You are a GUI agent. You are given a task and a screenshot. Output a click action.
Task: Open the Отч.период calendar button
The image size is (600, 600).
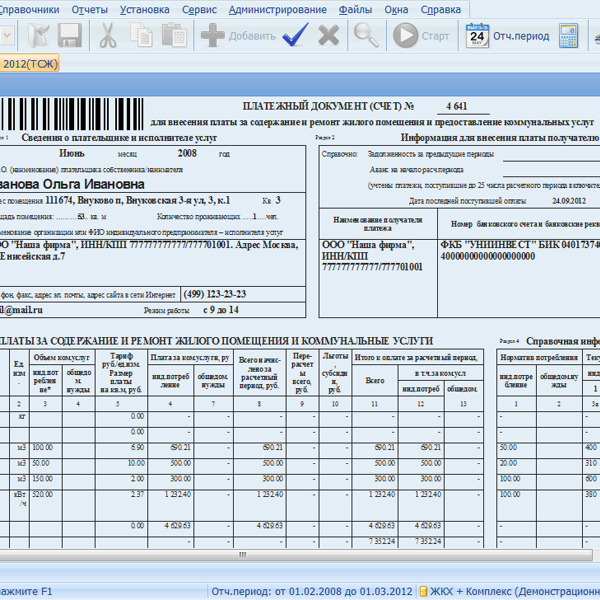[x=509, y=36]
